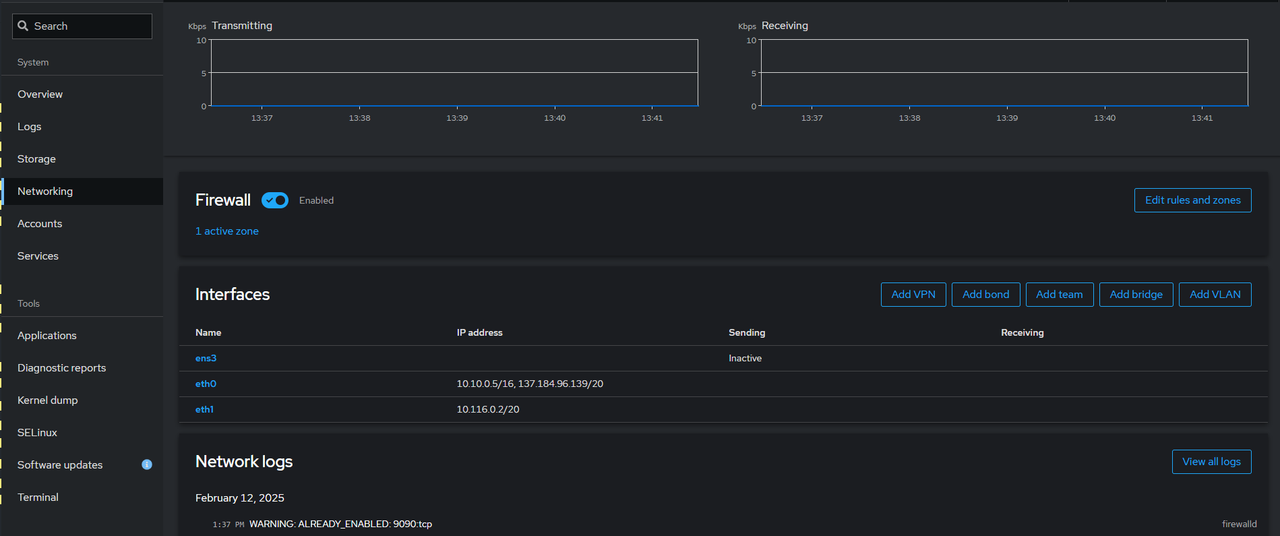Click the 10.116.0.2/20 address cell
Viewport: 1280px width, 536px height.
tap(488, 410)
